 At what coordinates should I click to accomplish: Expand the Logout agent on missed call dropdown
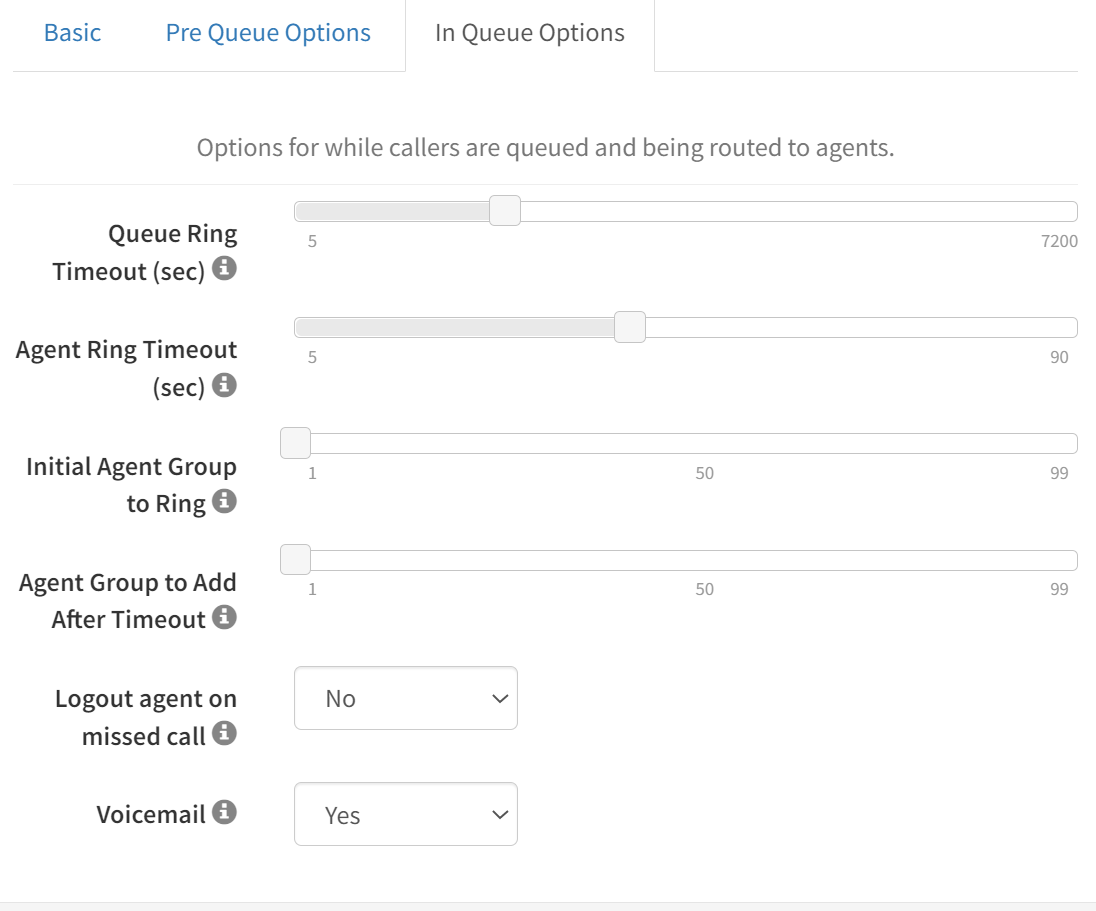coord(406,698)
